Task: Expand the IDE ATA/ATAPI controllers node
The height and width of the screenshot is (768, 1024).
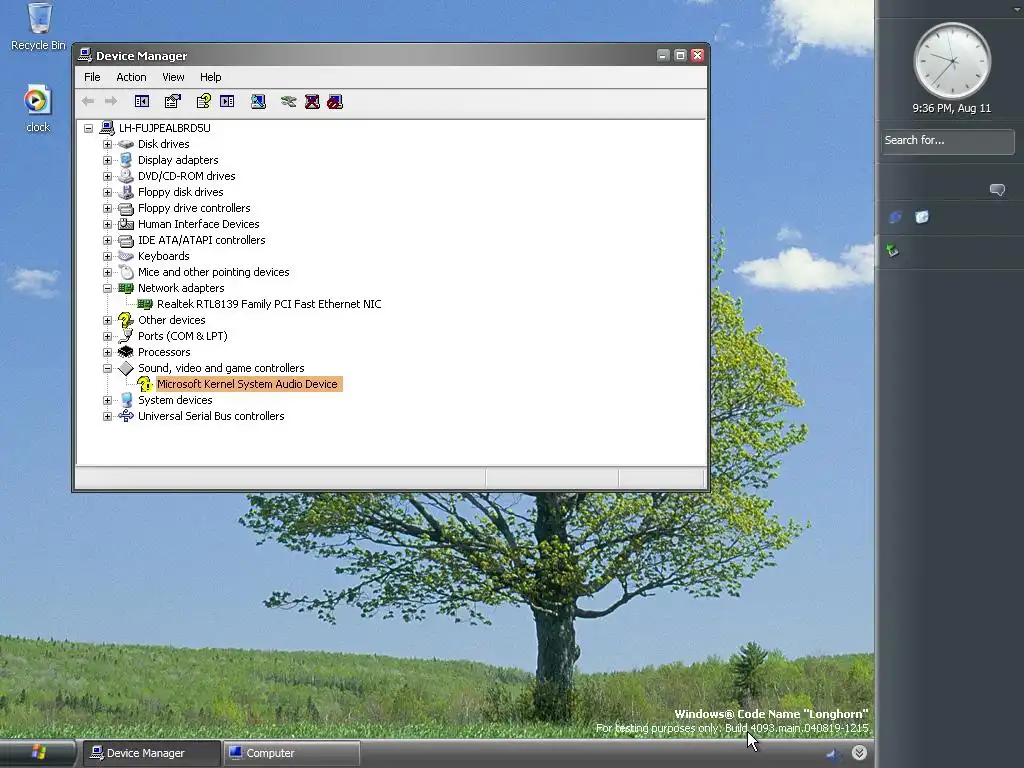Action: coord(107,240)
